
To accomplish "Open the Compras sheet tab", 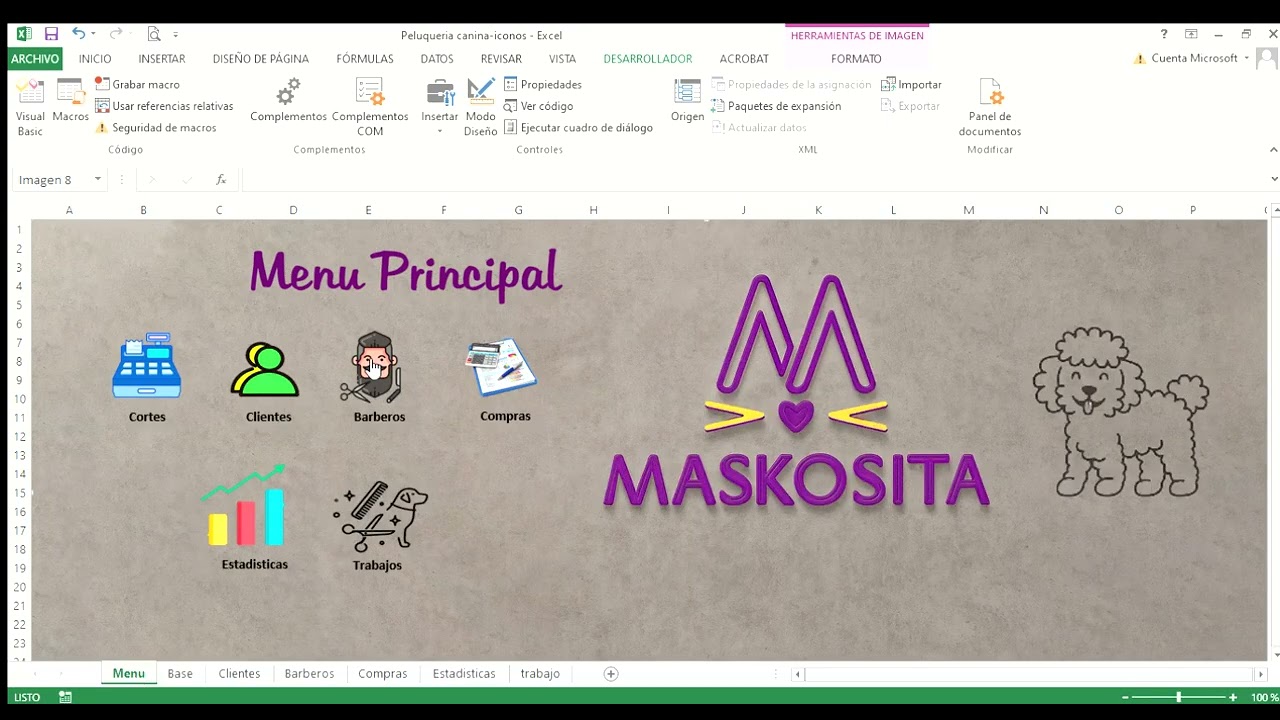I will click(x=383, y=674).
